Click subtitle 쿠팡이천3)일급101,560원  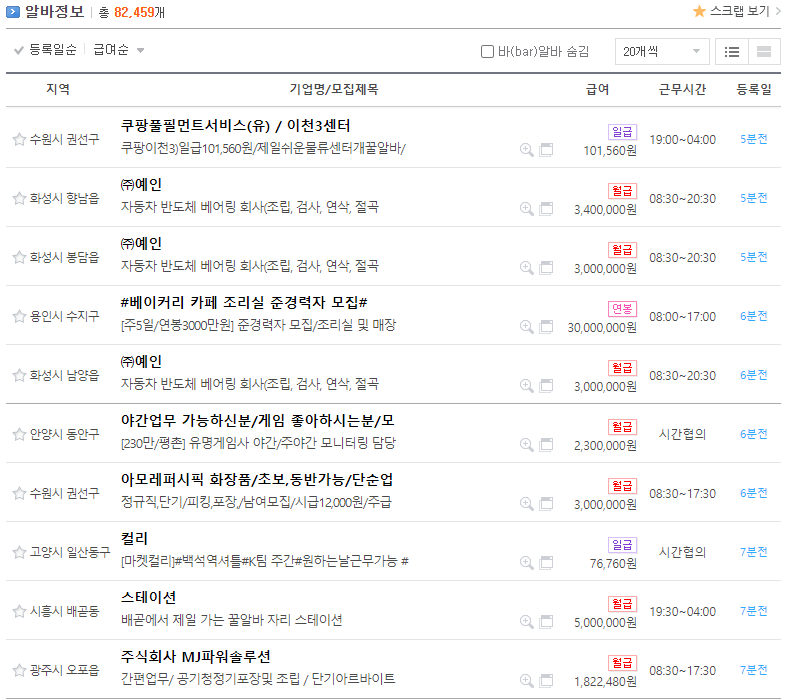263,148
